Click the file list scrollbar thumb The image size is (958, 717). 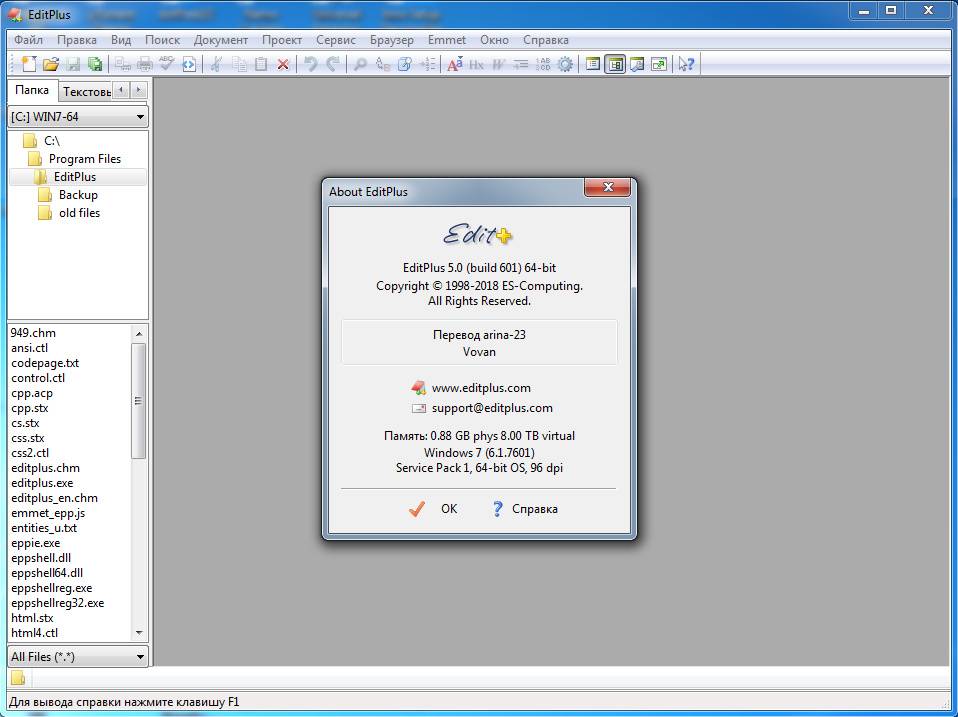(x=139, y=401)
